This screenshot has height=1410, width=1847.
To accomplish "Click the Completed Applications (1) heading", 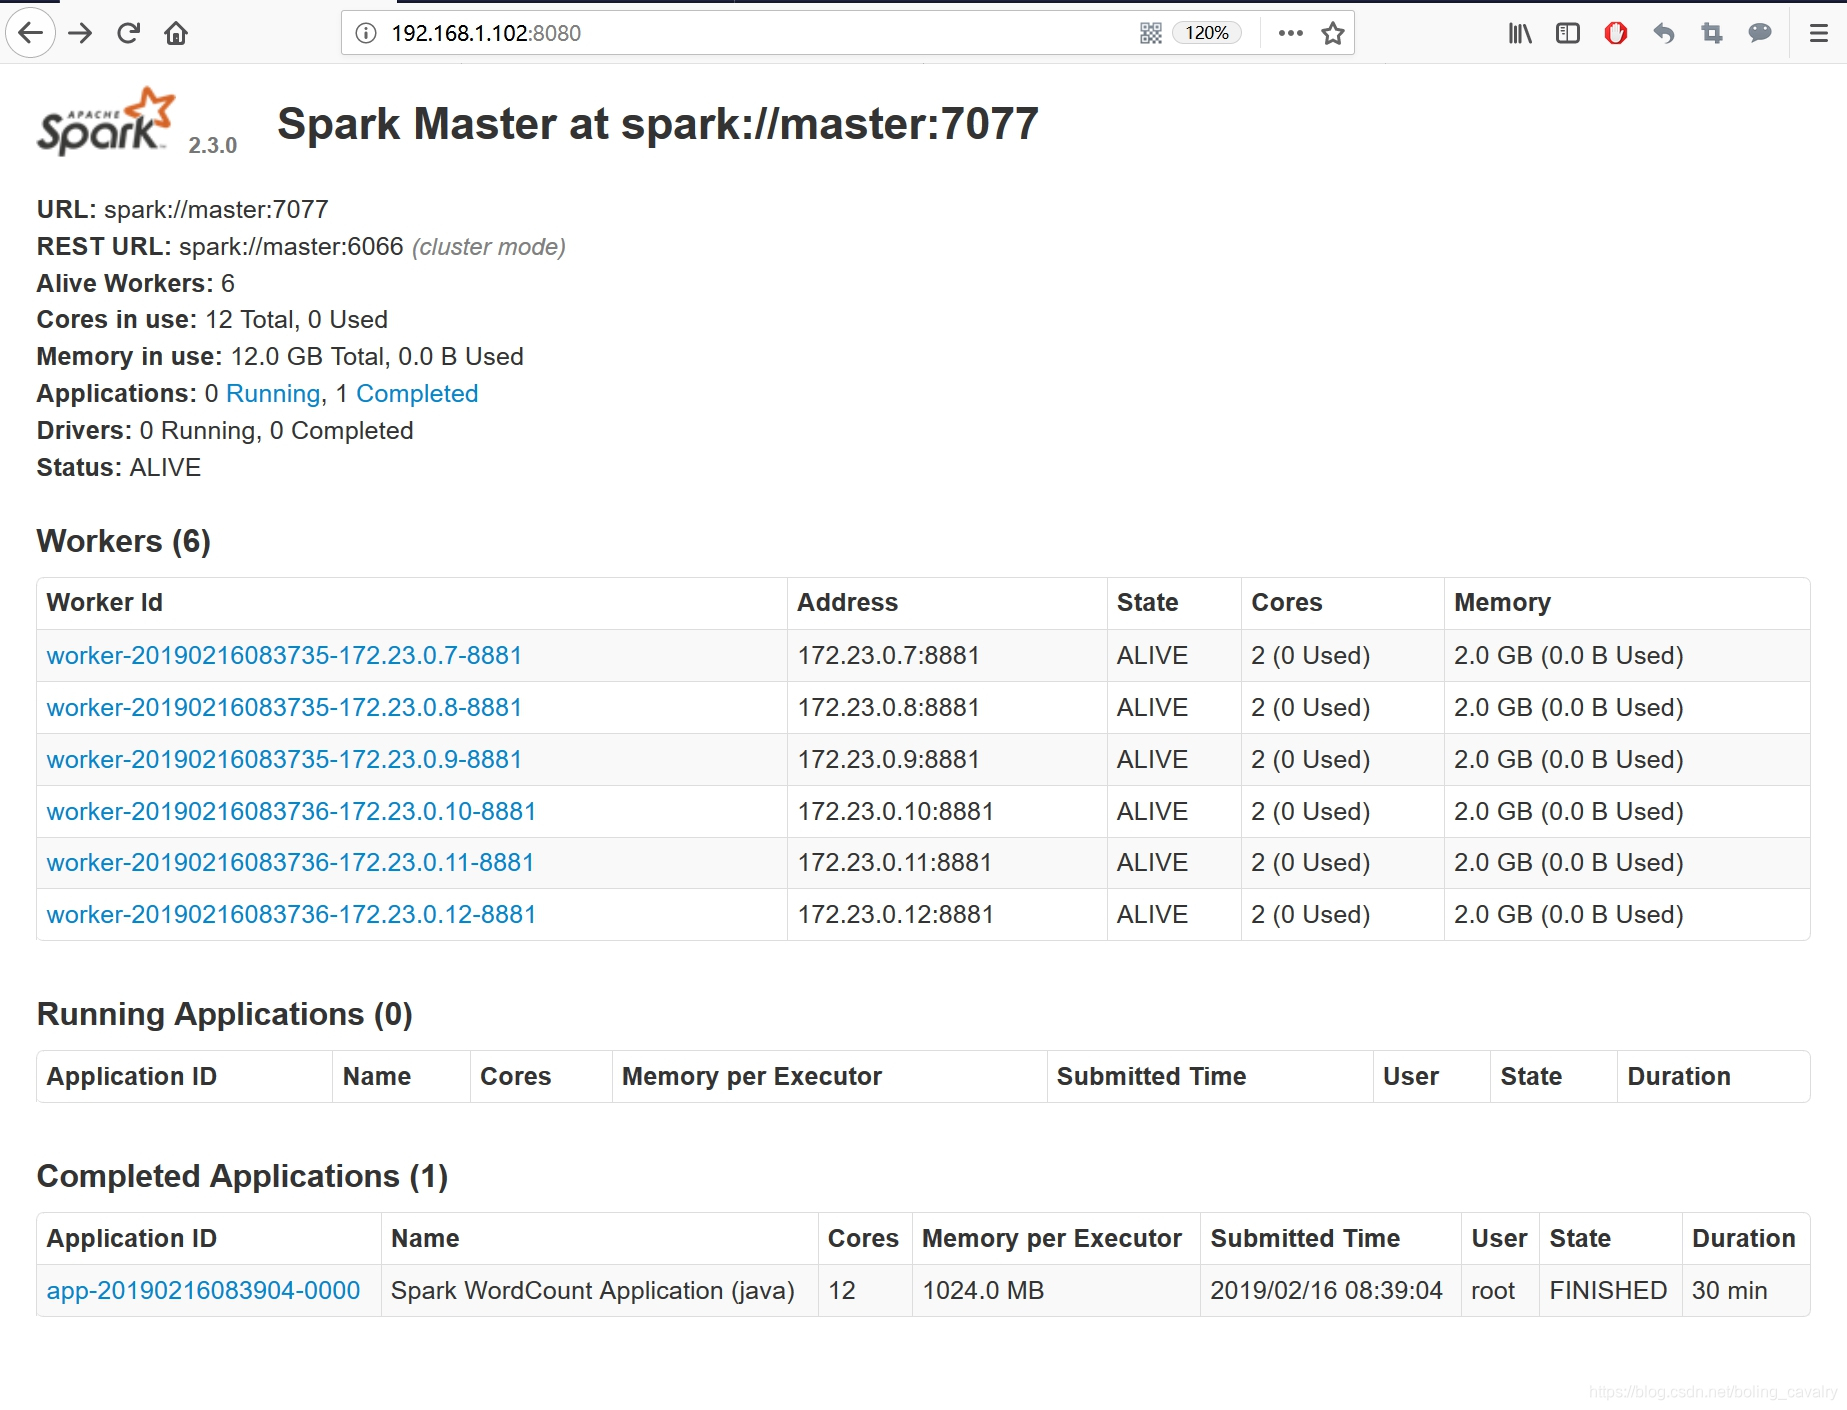I will click(242, 1176).
